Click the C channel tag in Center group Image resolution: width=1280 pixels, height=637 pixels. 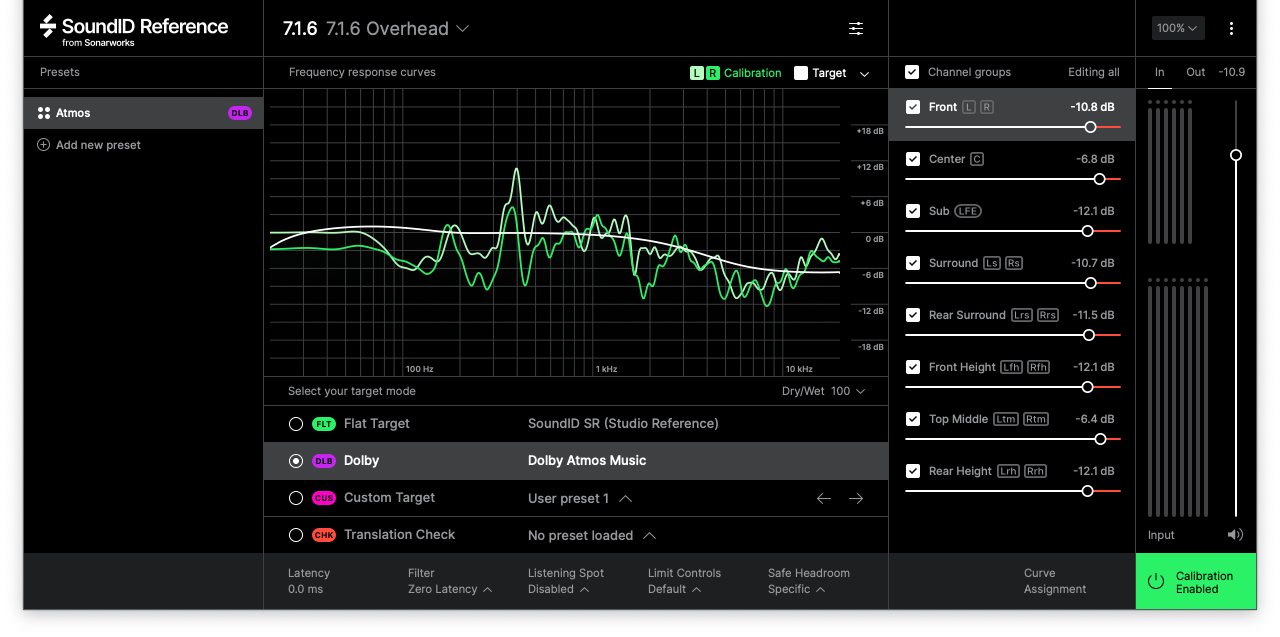(977, 159)
